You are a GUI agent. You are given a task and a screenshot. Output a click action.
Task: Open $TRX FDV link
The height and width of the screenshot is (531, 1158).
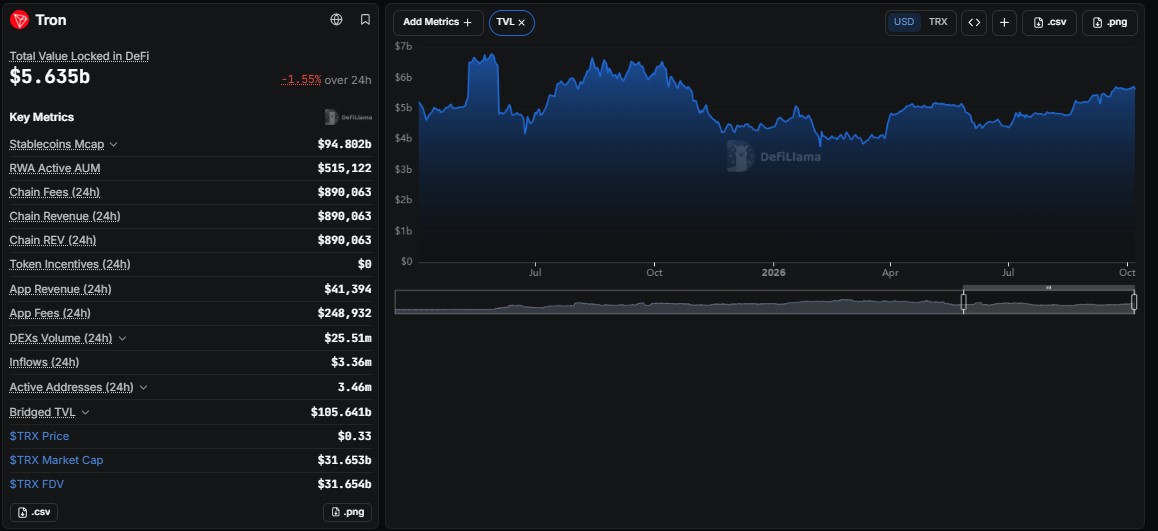coord(37,484)
